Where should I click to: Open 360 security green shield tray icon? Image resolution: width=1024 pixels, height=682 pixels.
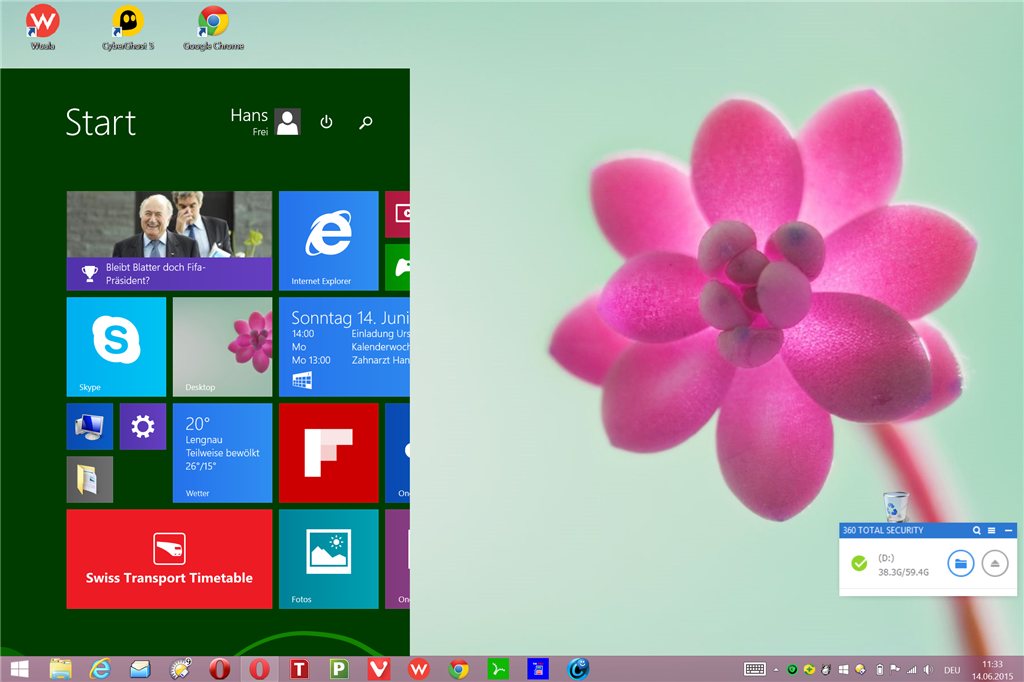coord(792,670)
